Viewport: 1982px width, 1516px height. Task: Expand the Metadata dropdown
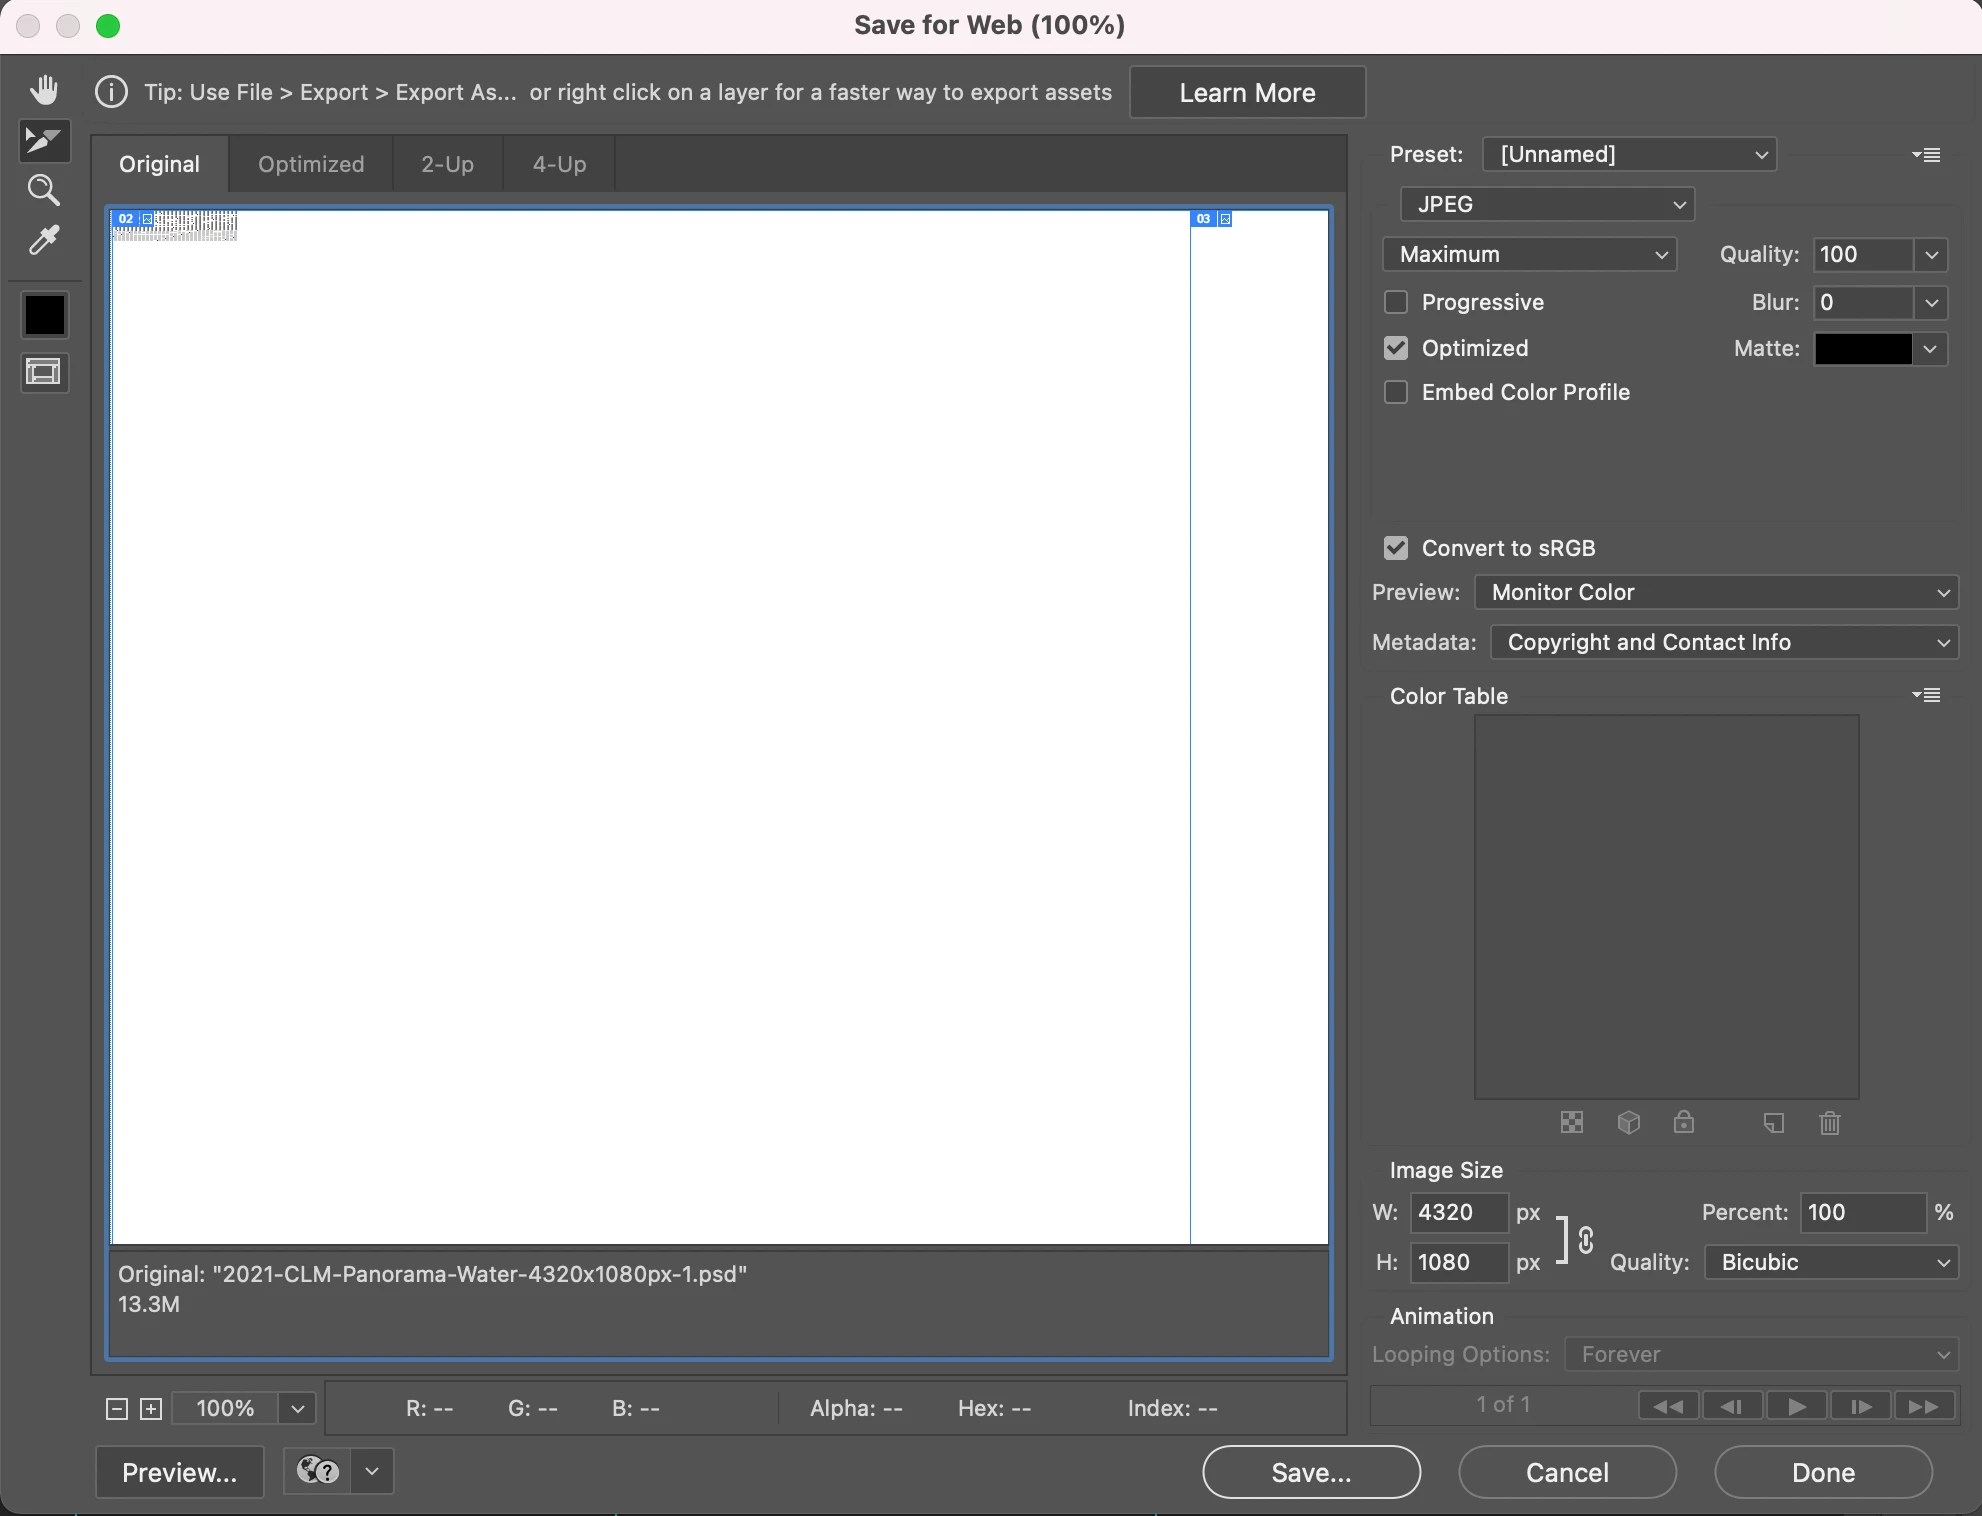(x=1724, y=642)
